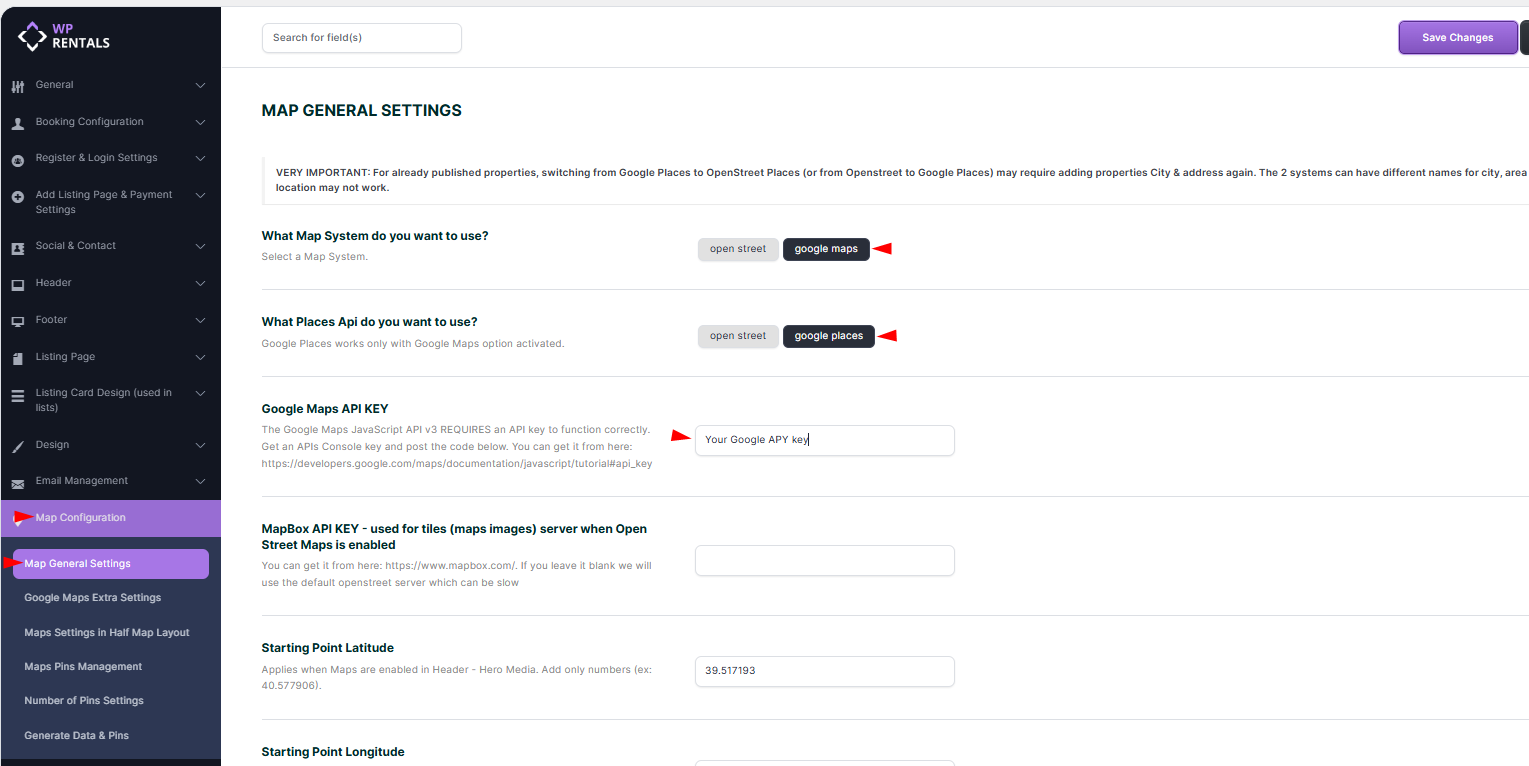The height and width of the screenshot is (766, 1529).
Task: Click the Google Maps API KEY field
Action: click(824, 440)
